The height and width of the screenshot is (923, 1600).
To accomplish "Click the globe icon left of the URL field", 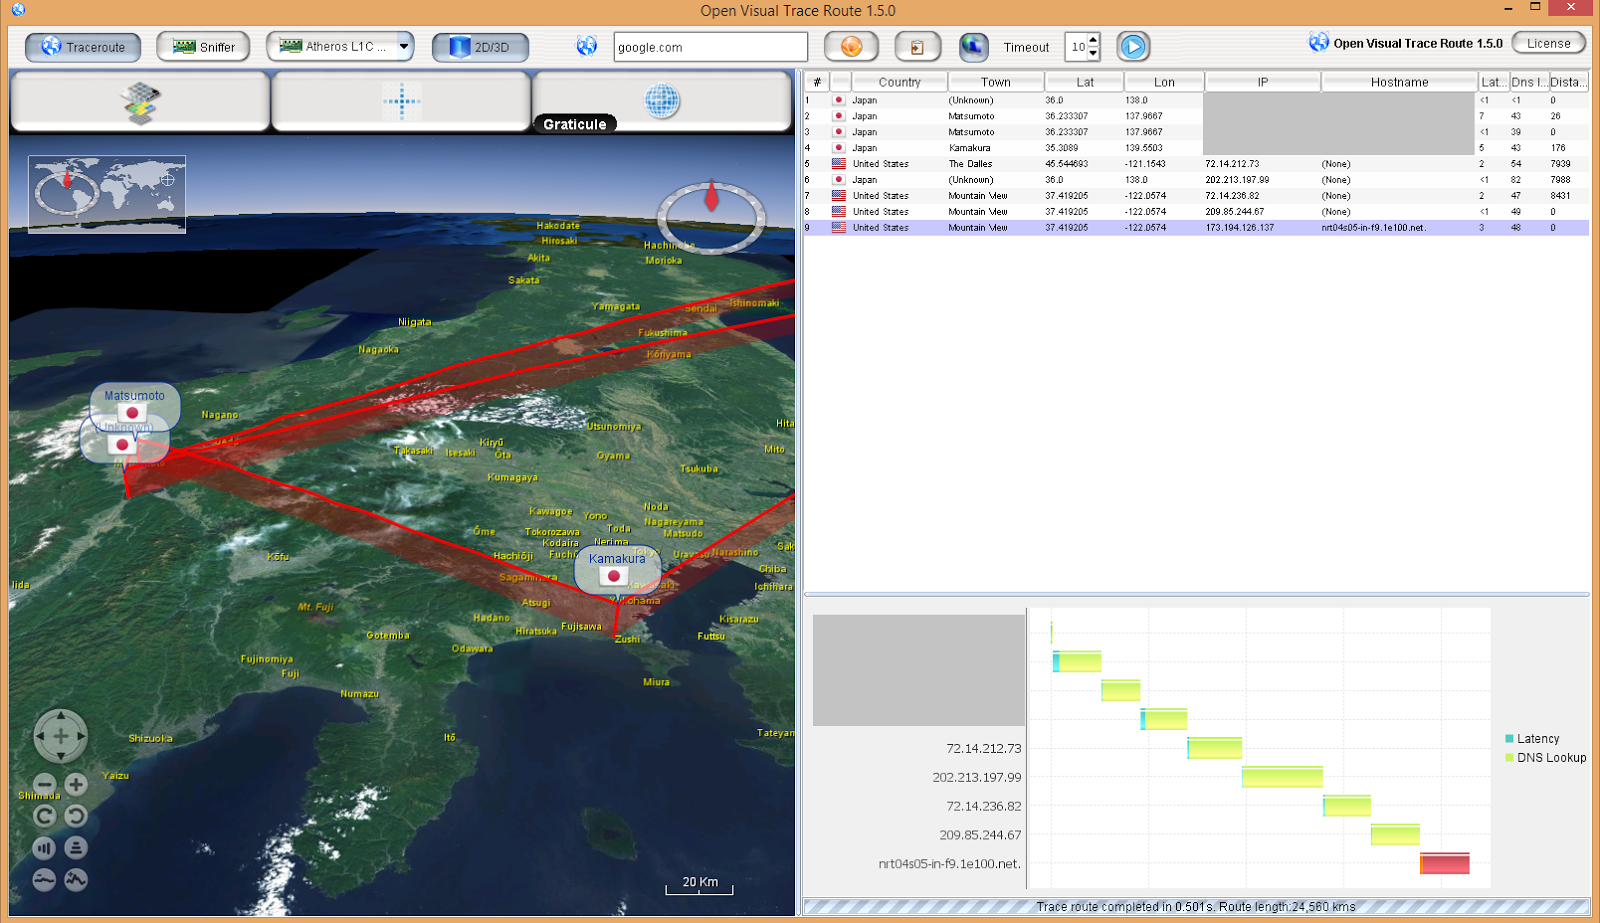I will tap(587, 46).
